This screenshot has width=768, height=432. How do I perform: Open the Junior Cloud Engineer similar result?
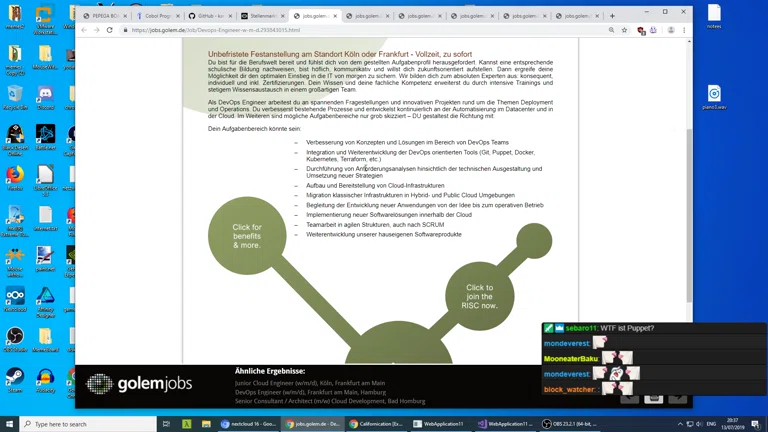coord(310,383)
